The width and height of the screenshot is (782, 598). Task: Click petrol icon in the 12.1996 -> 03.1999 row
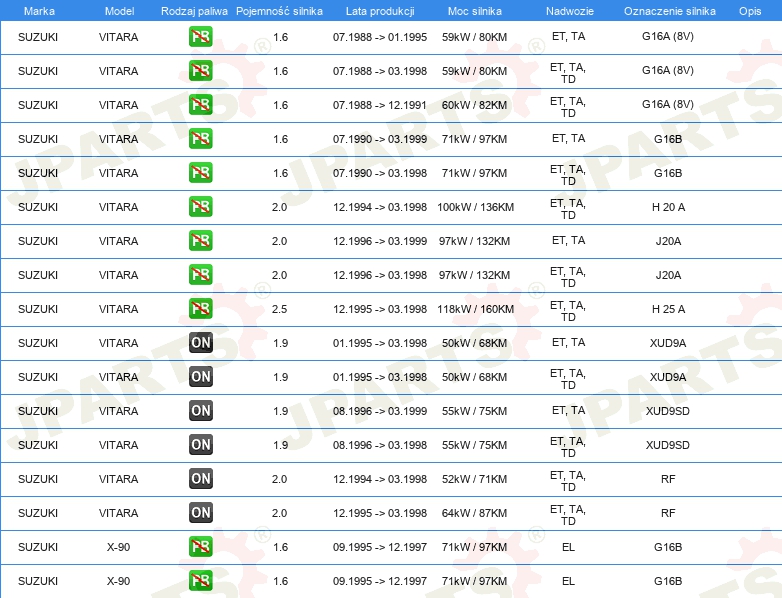pos(200,241)
